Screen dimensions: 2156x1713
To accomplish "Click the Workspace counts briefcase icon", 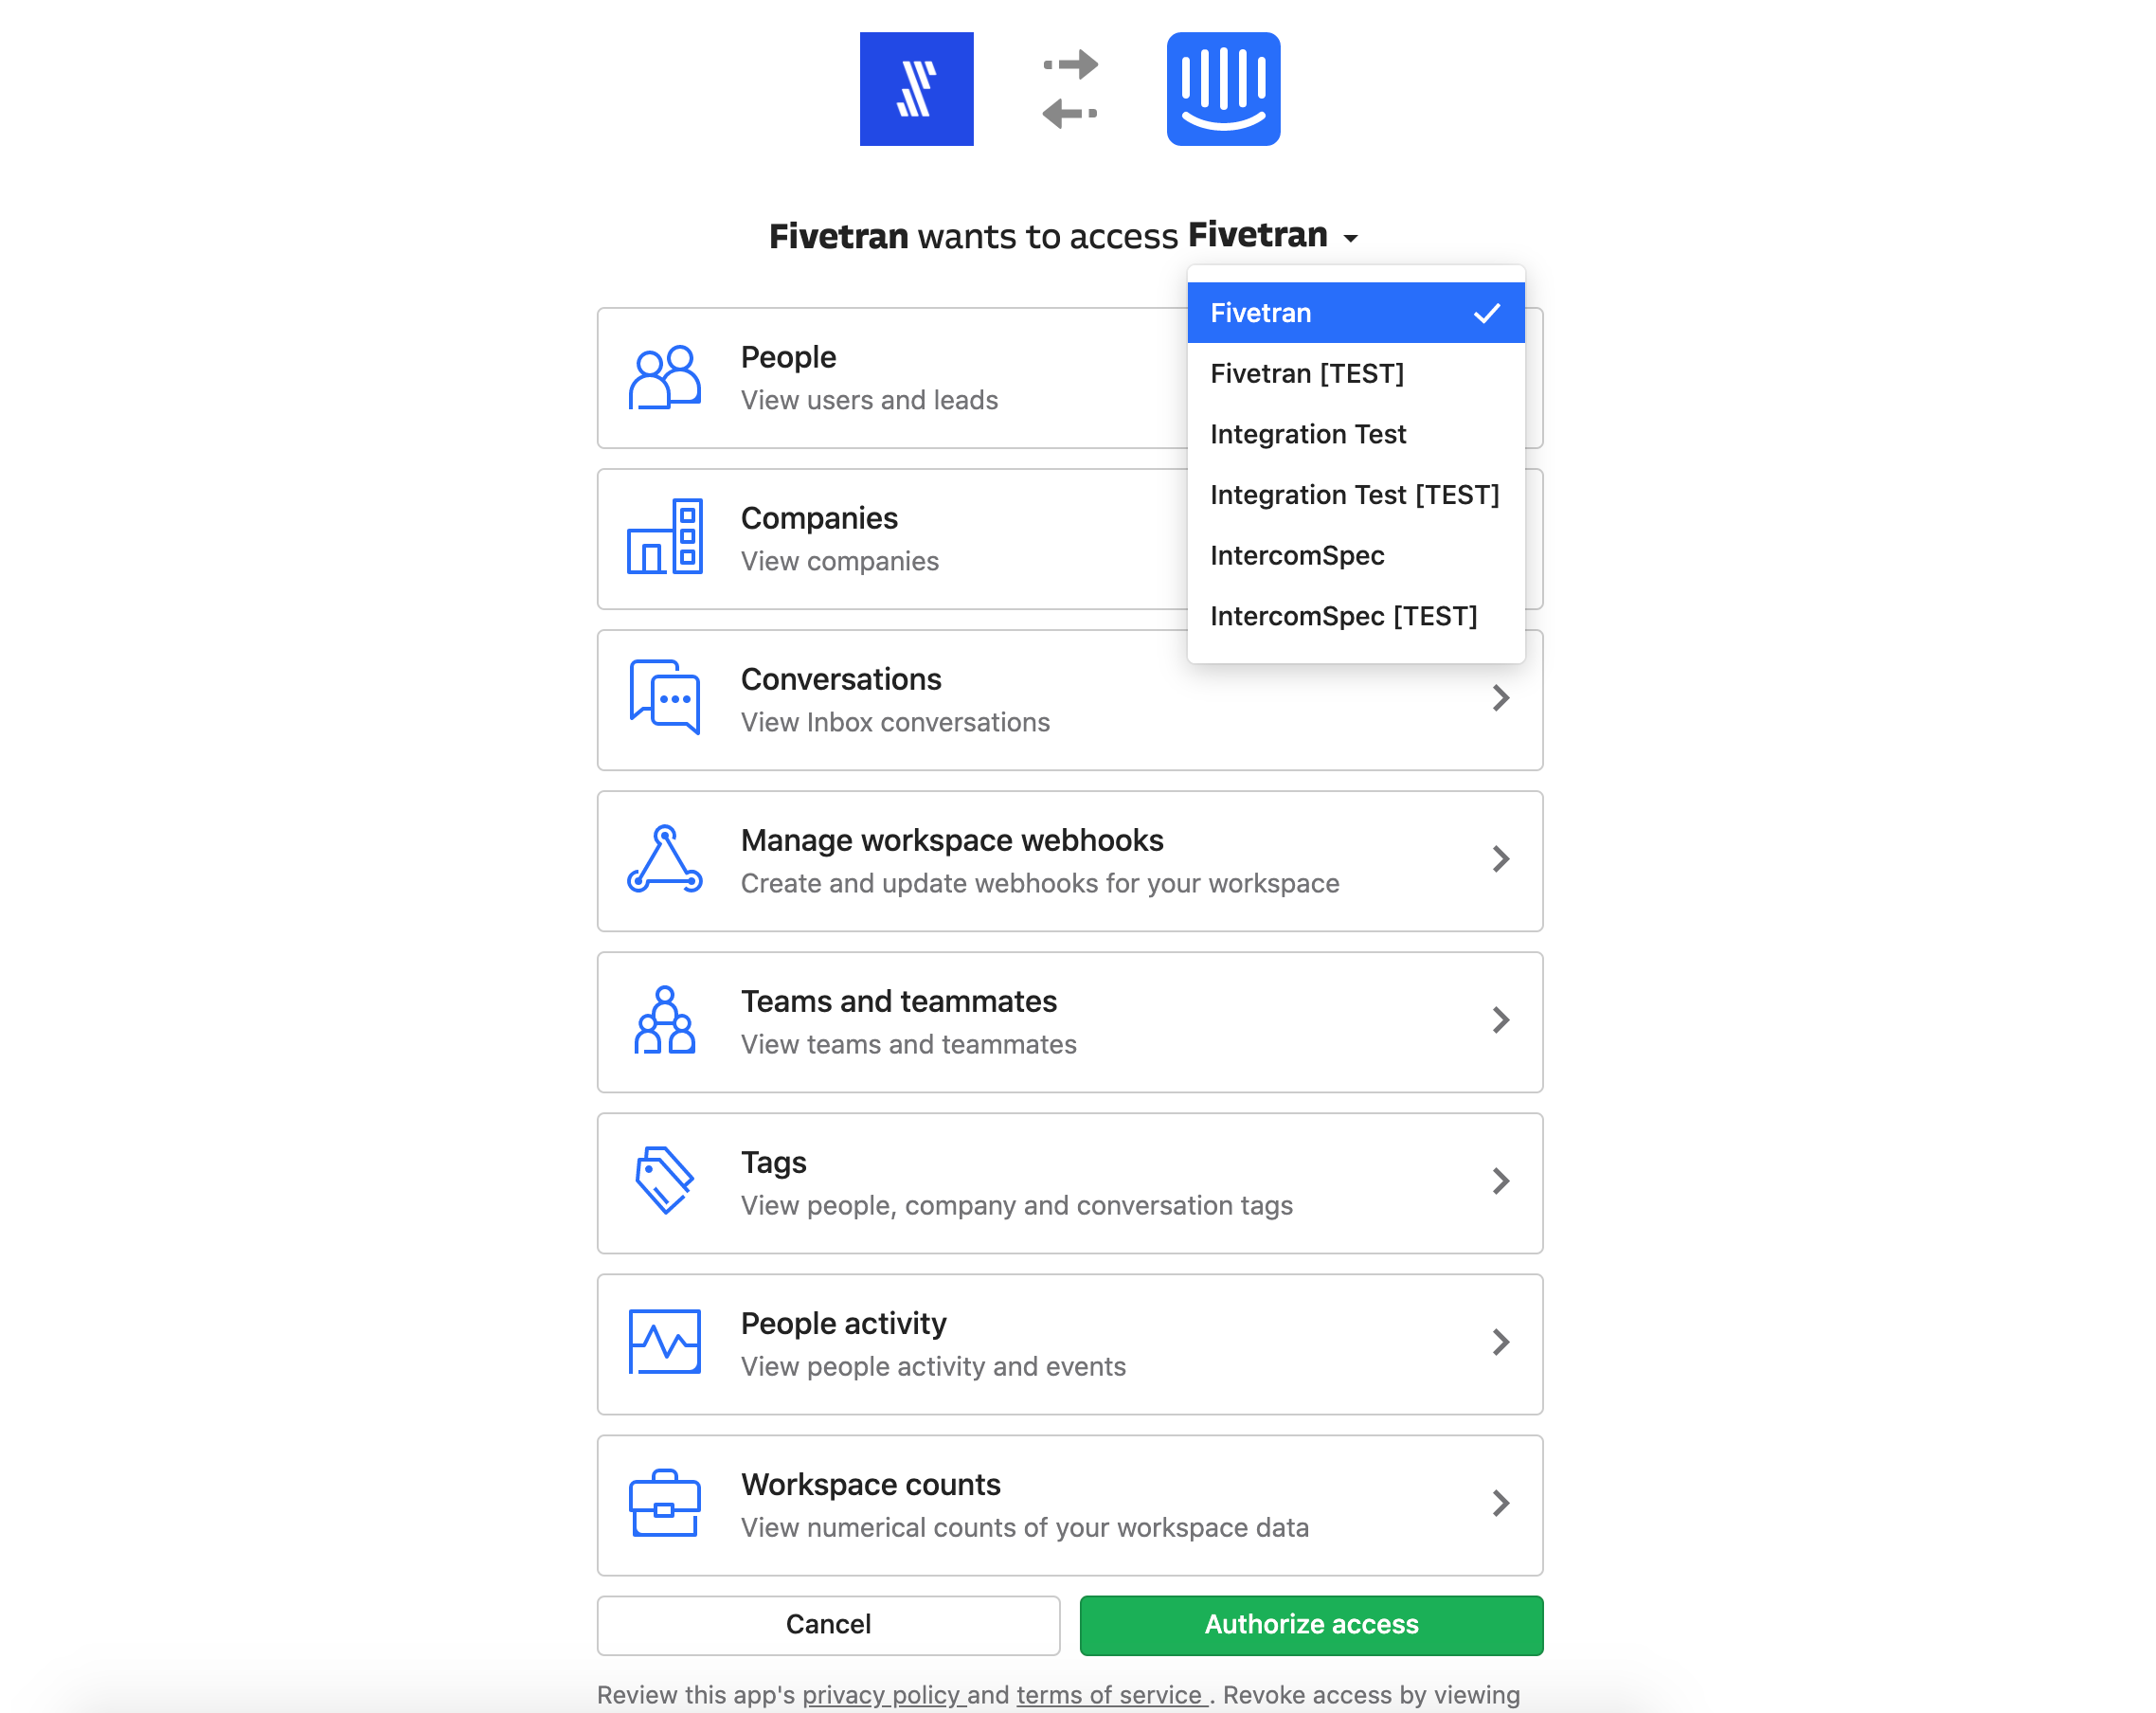I will coord(664,1503).
